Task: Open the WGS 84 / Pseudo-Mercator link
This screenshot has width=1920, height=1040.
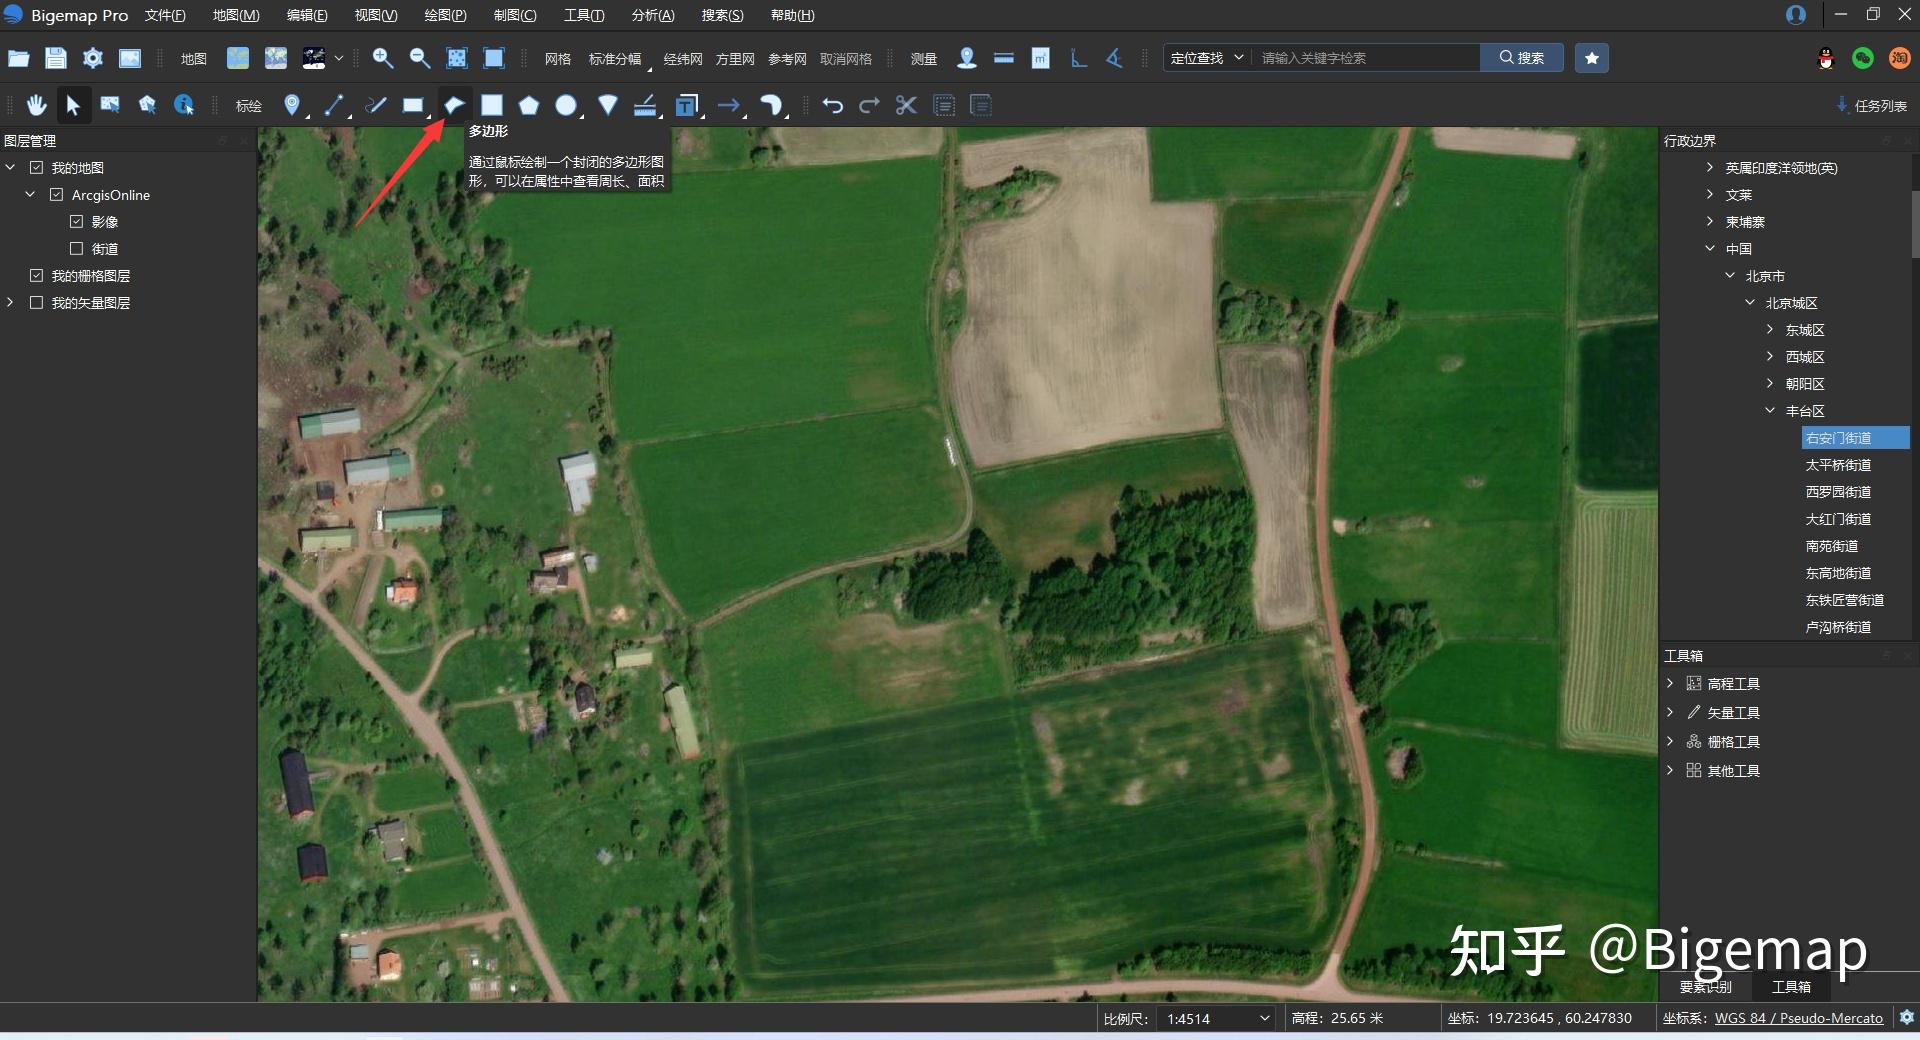Action: (x=1798, y=1018)
